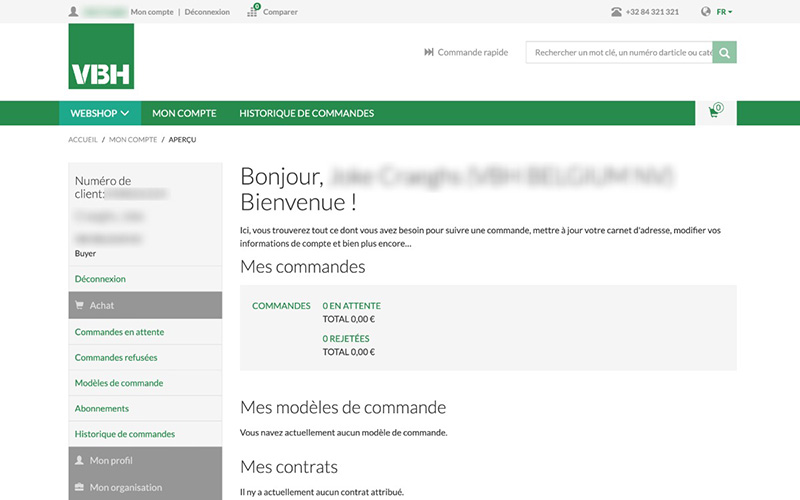Click the Commande rapide fast-forward icon
This screenshot has width=800, height=500.
[x=429, y=52]
